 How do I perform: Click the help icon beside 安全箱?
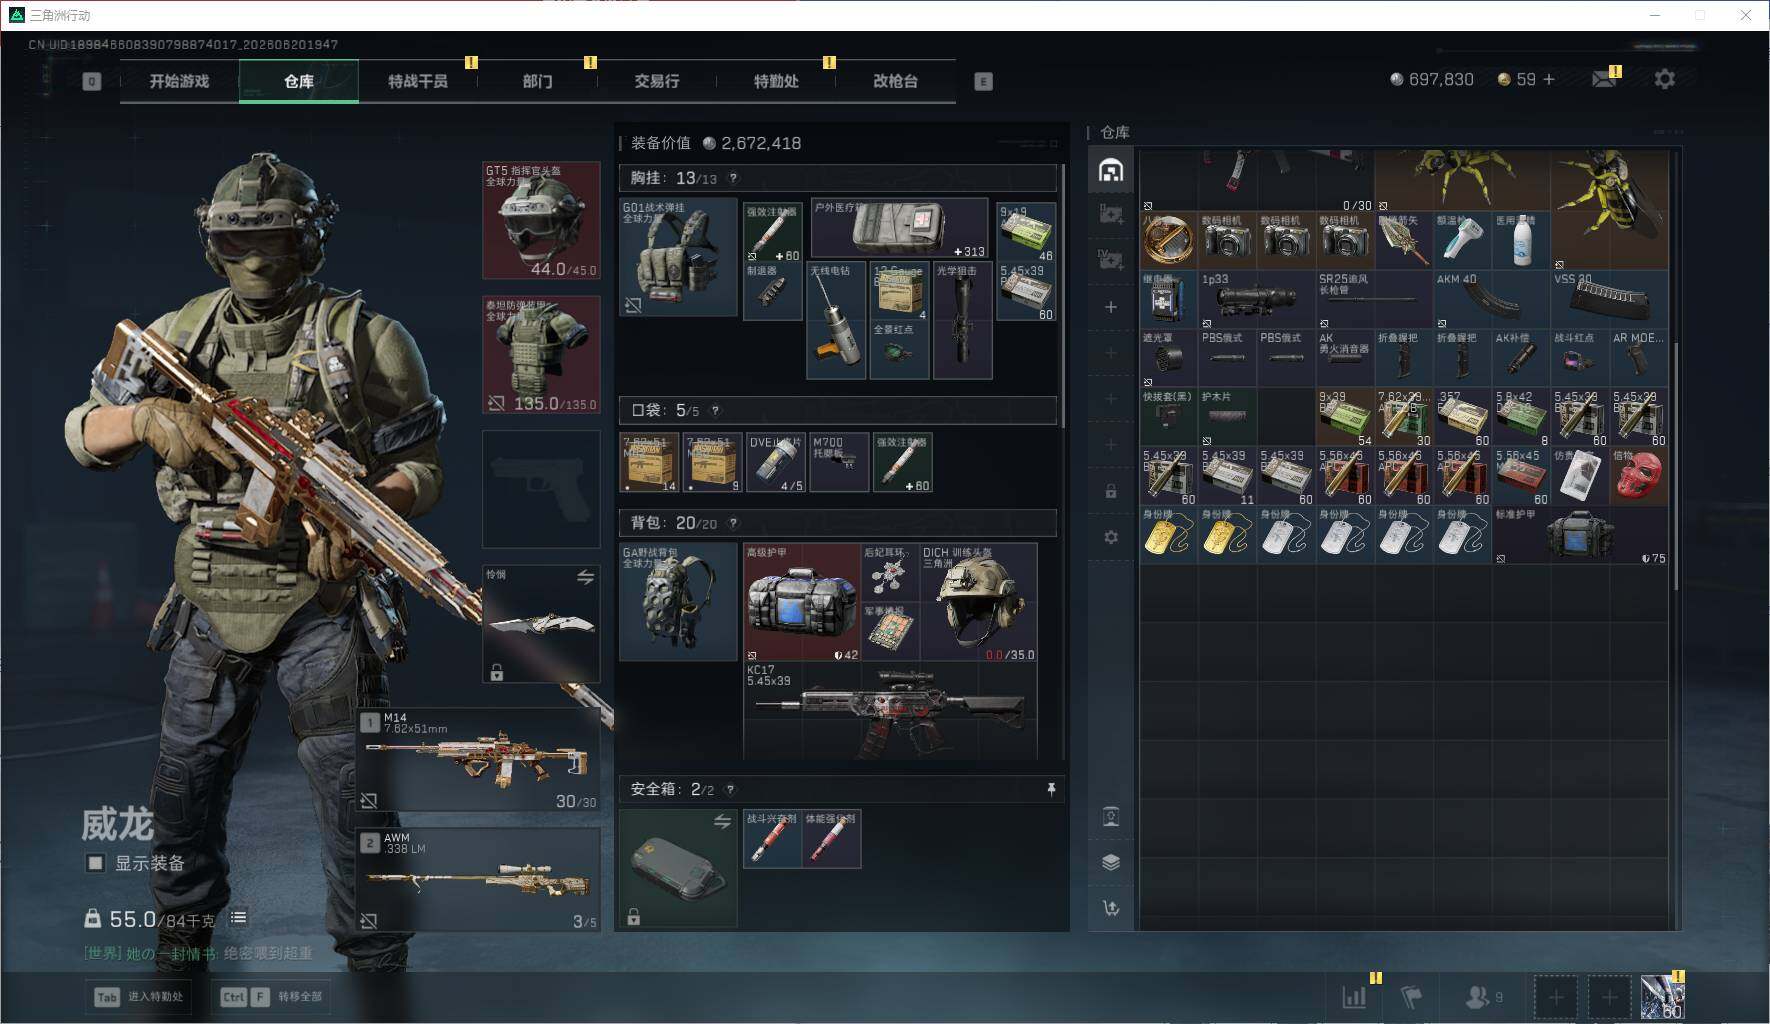pyautogui.click(x=730, y=789)
